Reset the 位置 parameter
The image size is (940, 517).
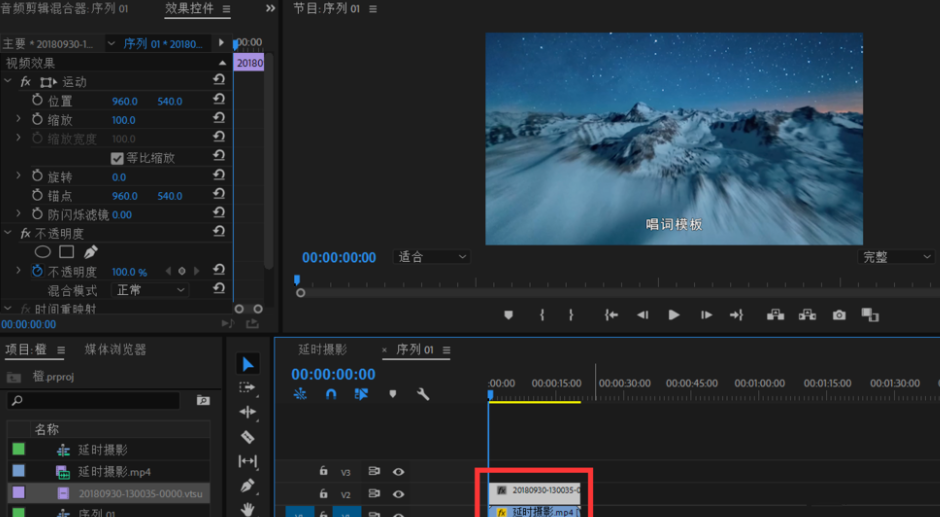(219, 101)
